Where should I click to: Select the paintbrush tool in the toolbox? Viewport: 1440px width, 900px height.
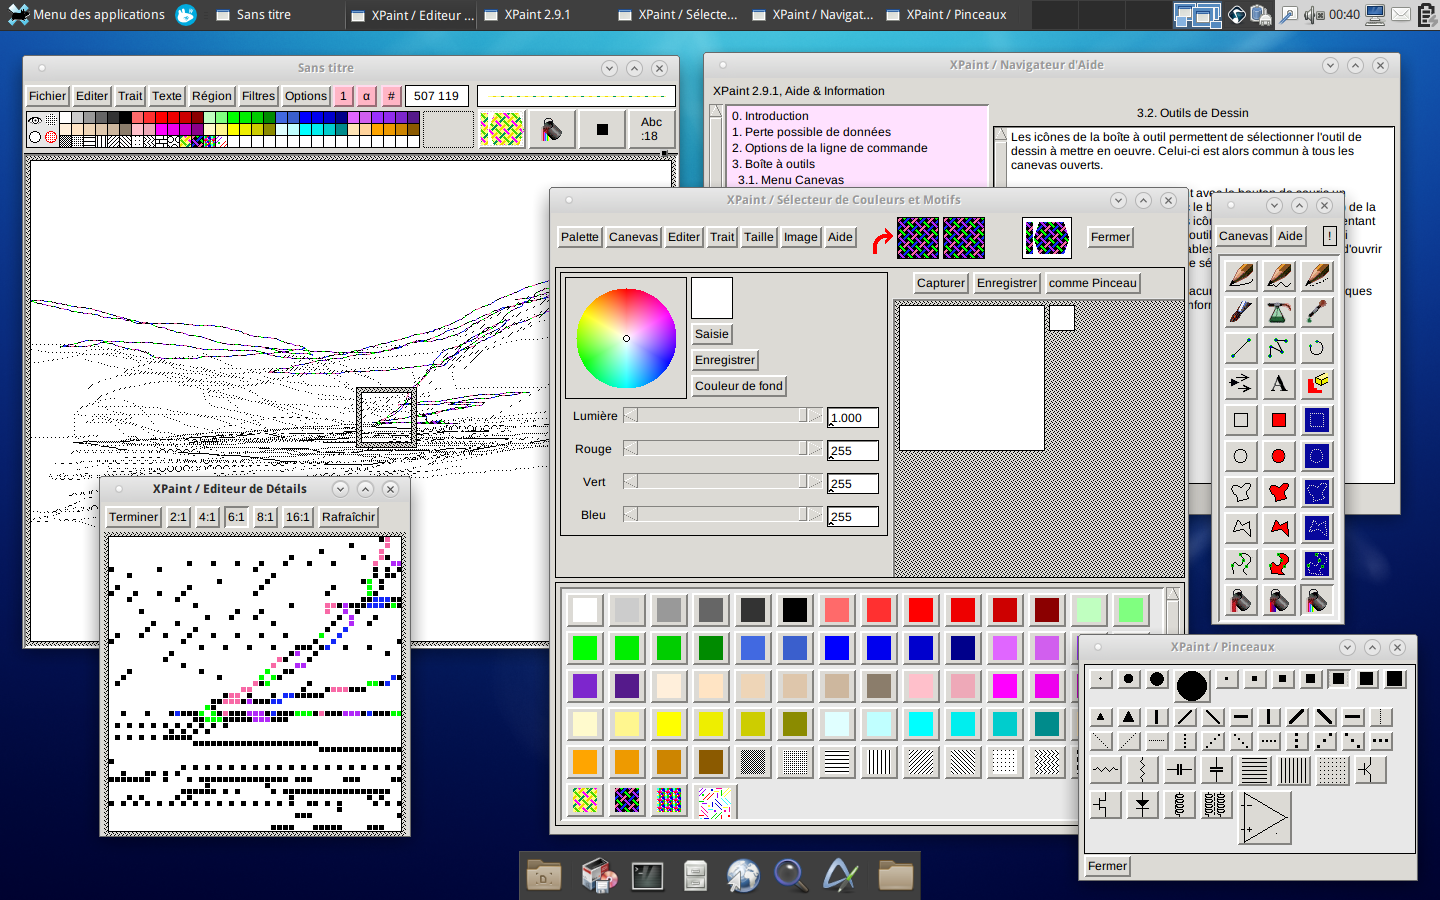[1241, 312]
